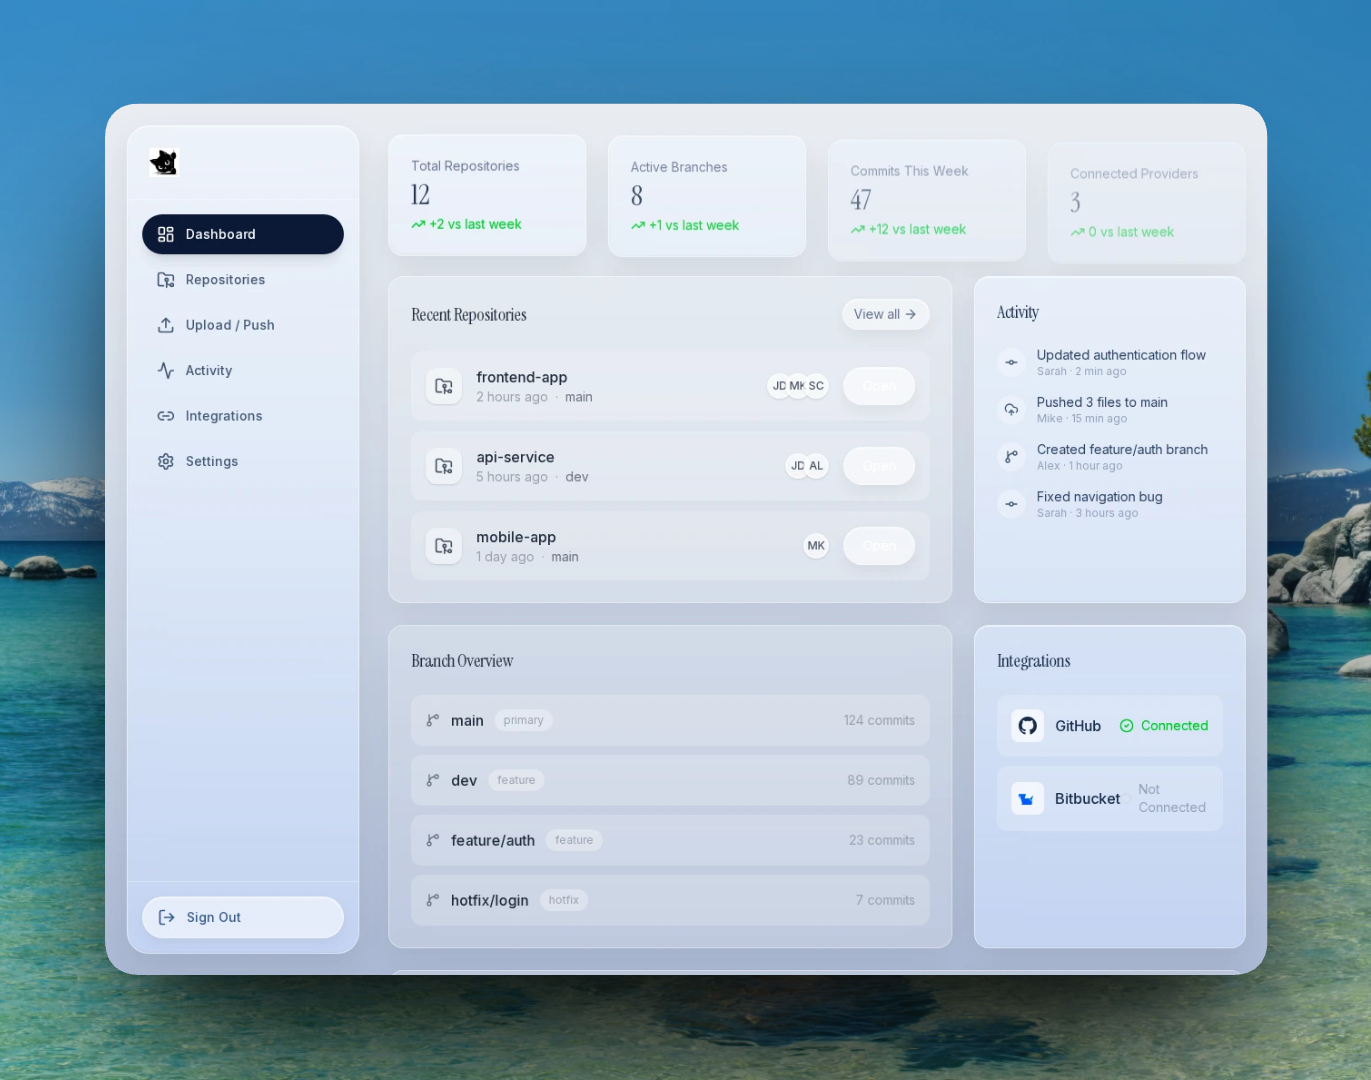Click '+12 vs last week' trend text
The height and width of the screenshot is (1080, 1371).
tap(917, 229)
